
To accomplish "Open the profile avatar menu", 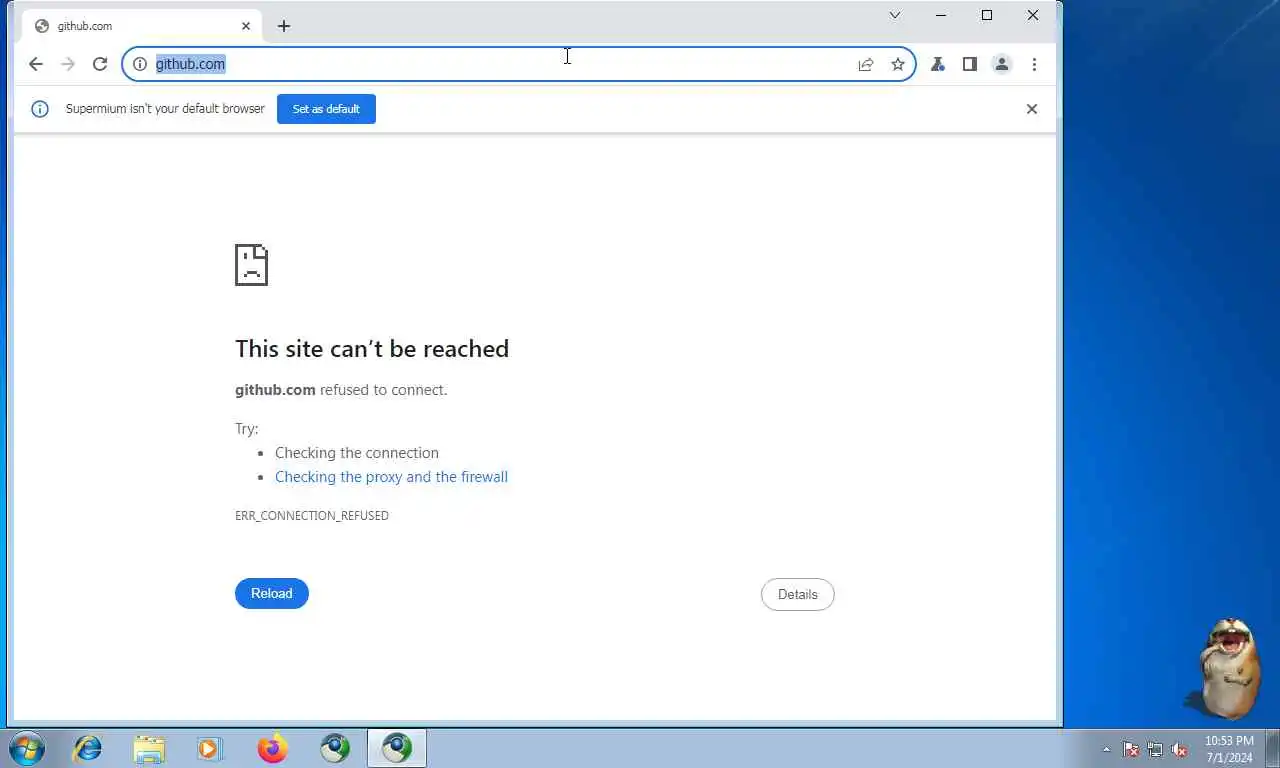I will (x=1002, y=64).
